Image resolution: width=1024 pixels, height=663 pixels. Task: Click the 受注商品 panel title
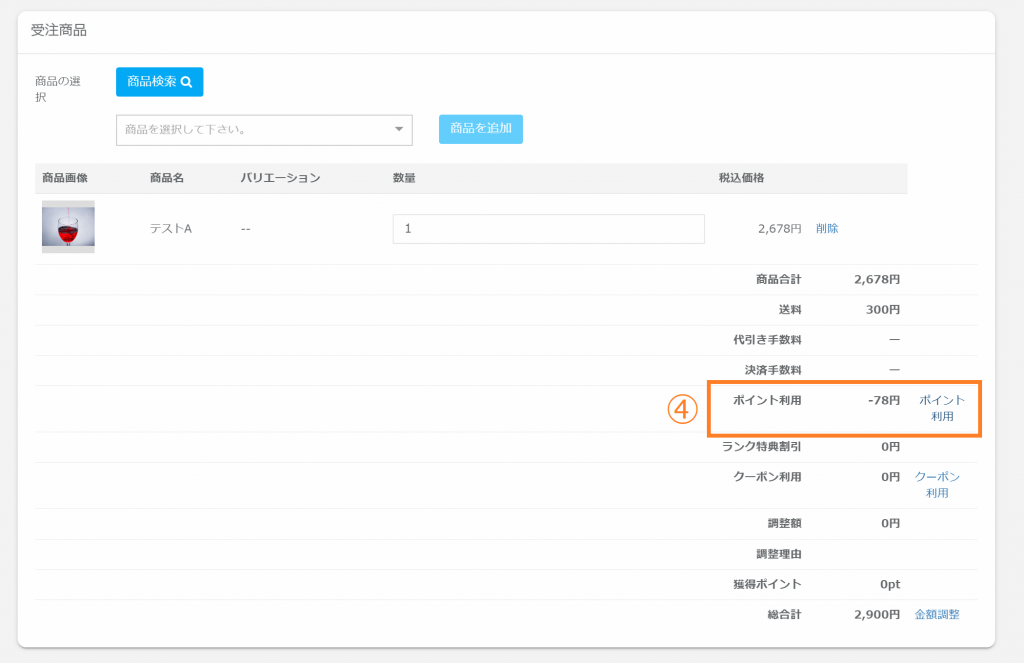[59, 31]
